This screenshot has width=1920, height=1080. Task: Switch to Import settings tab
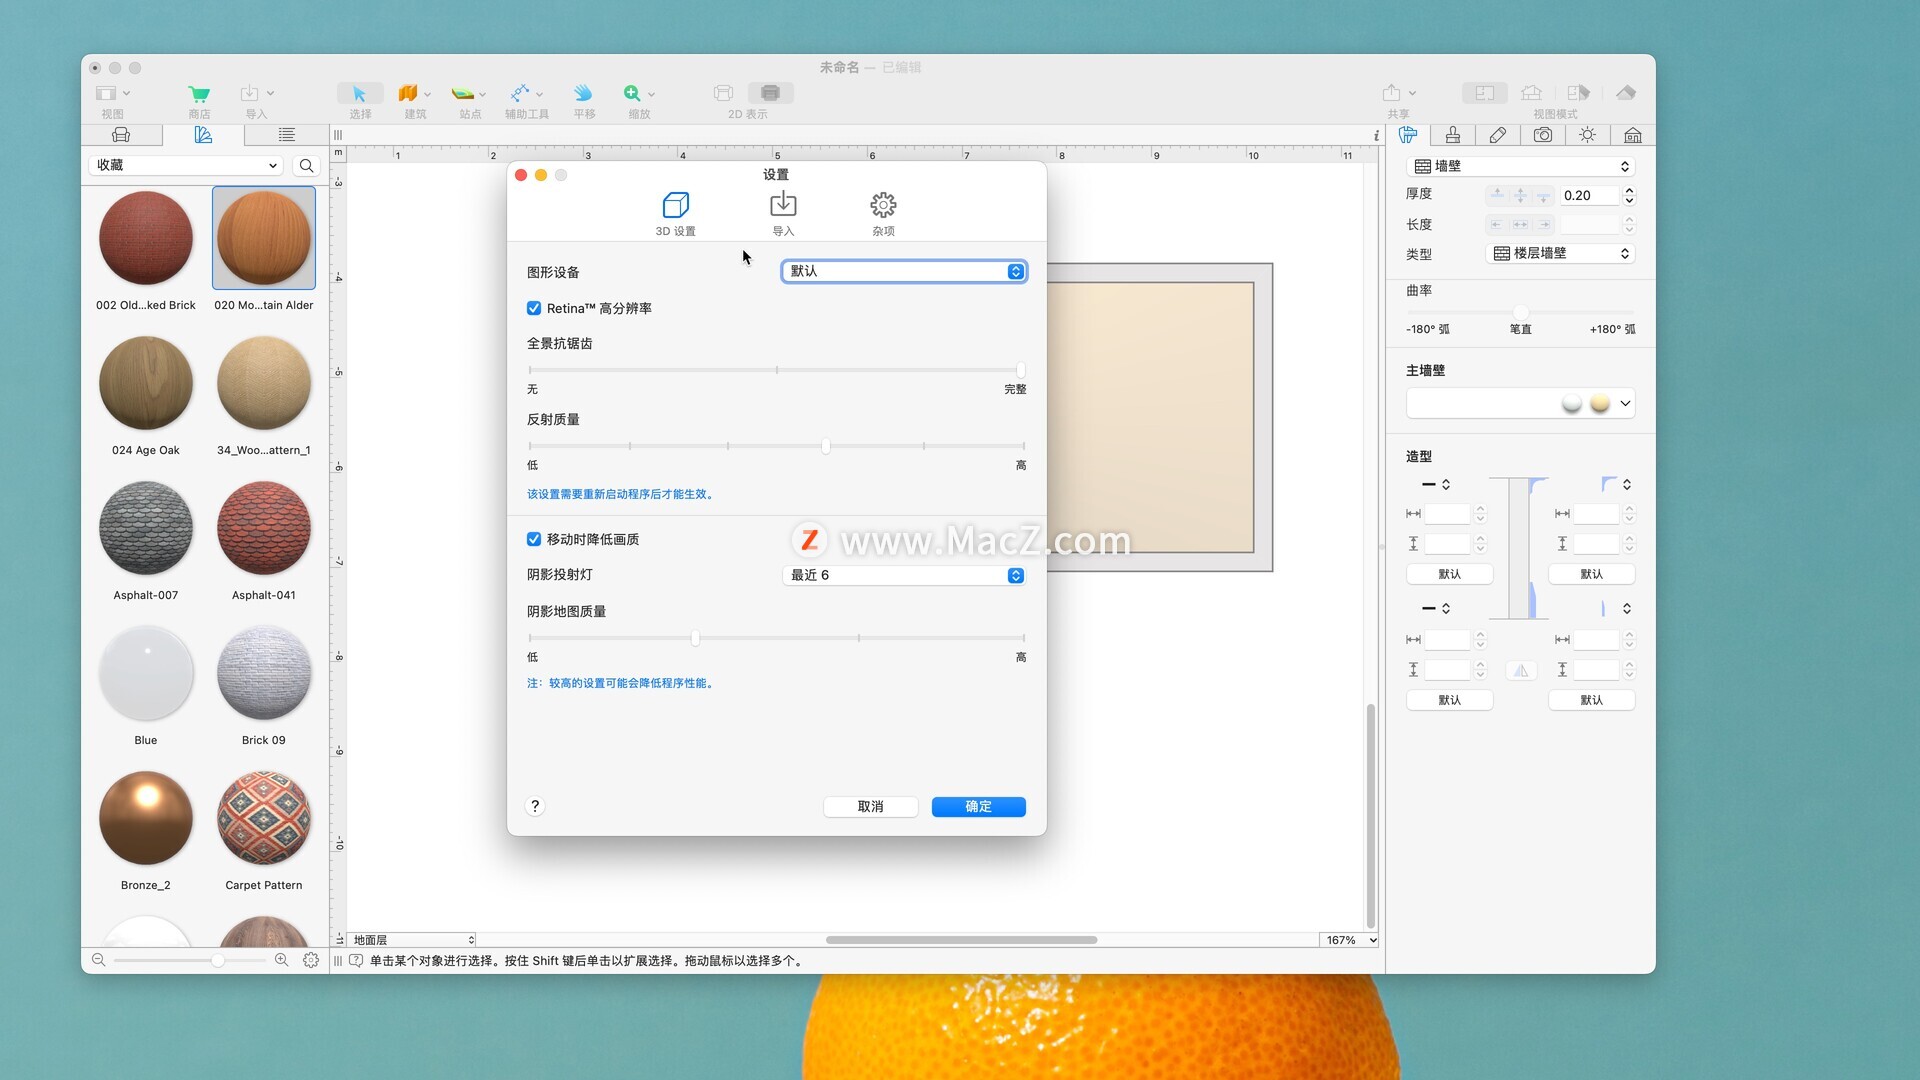[783, 214]
